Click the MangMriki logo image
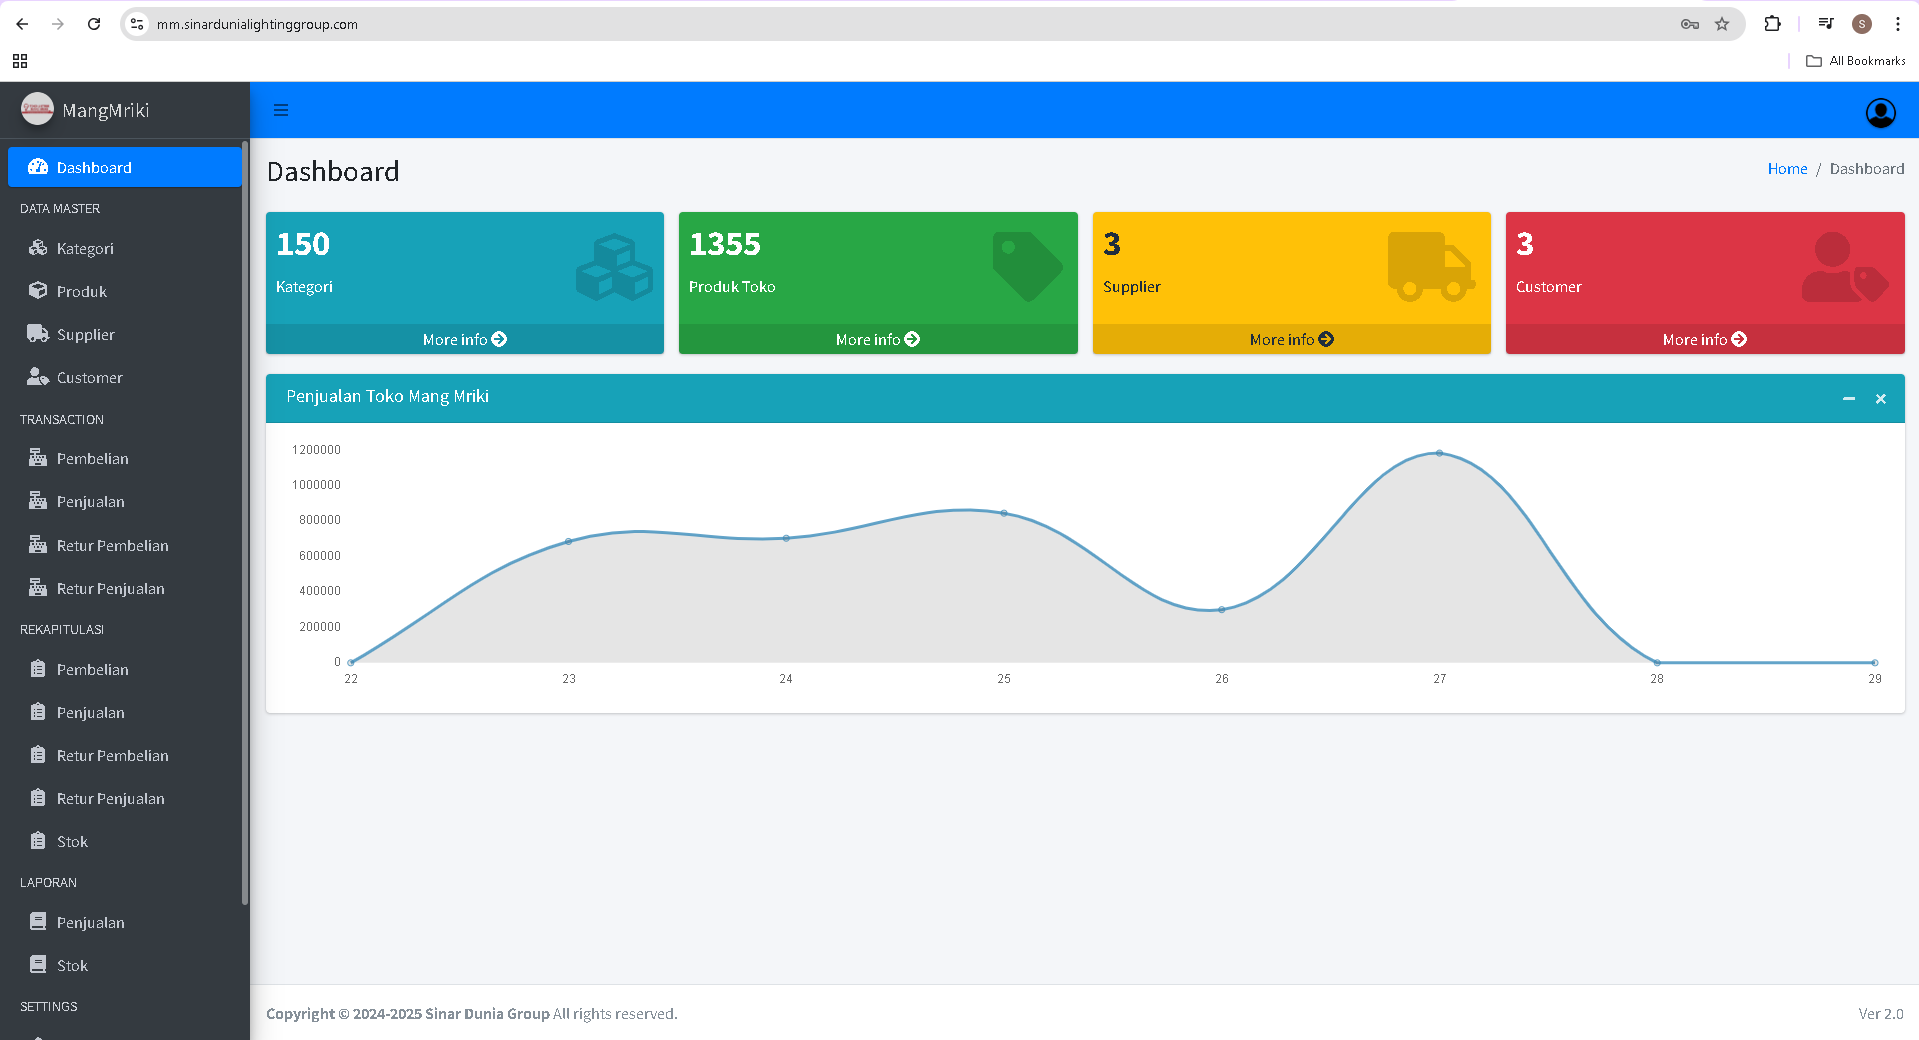The height and width of the screenshot is (1040, 1919). click(37, 109)
